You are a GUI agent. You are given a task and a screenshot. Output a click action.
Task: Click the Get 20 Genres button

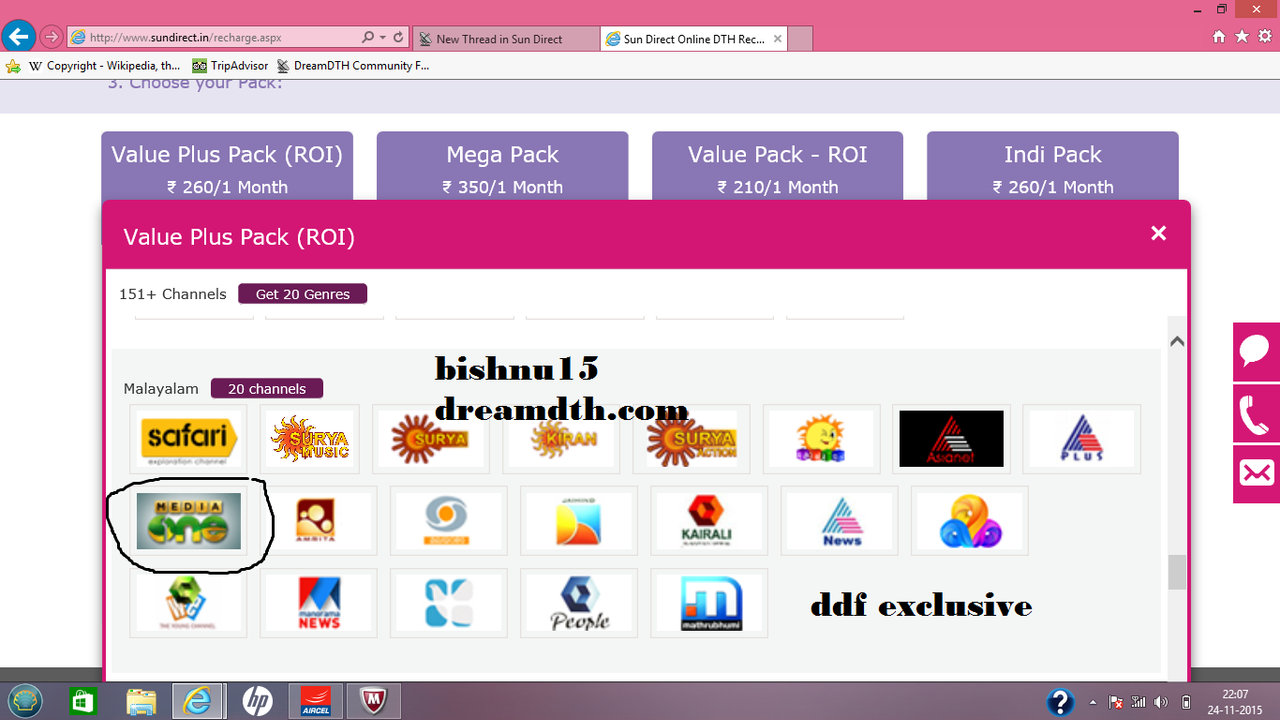pyautogui.click(x=302, y=294)
